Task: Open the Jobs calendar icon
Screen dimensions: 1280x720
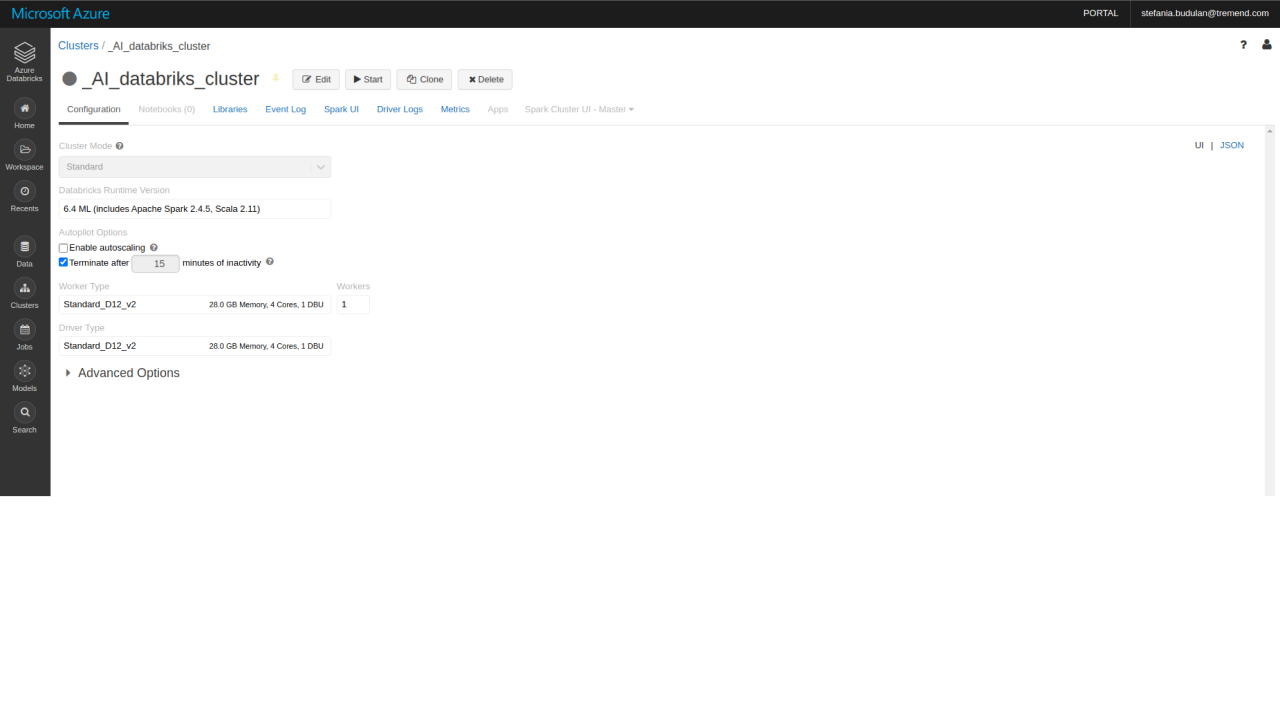Action: pos(25,329)
